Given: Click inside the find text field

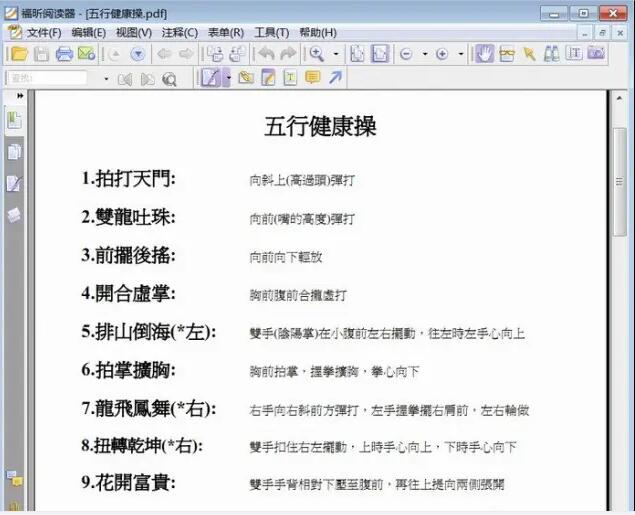Looking at the screenshot, I should tap(47, 78).
